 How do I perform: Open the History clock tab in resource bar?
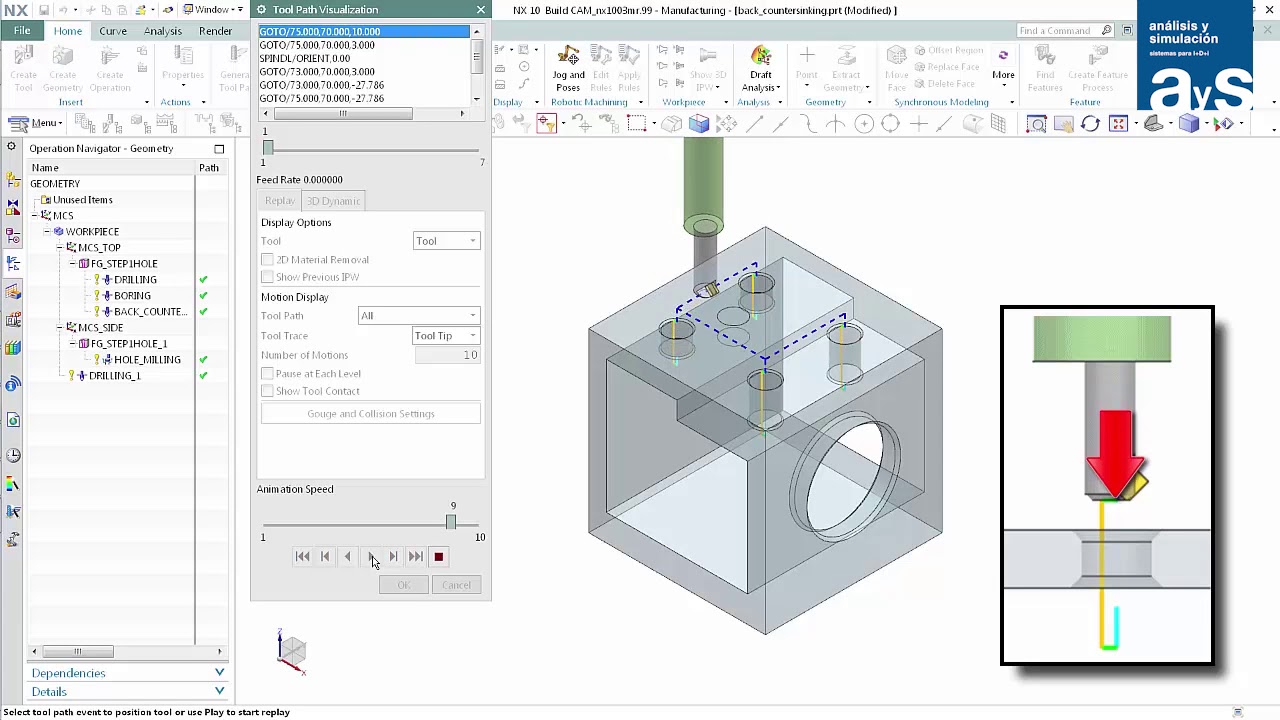point(13,456)
